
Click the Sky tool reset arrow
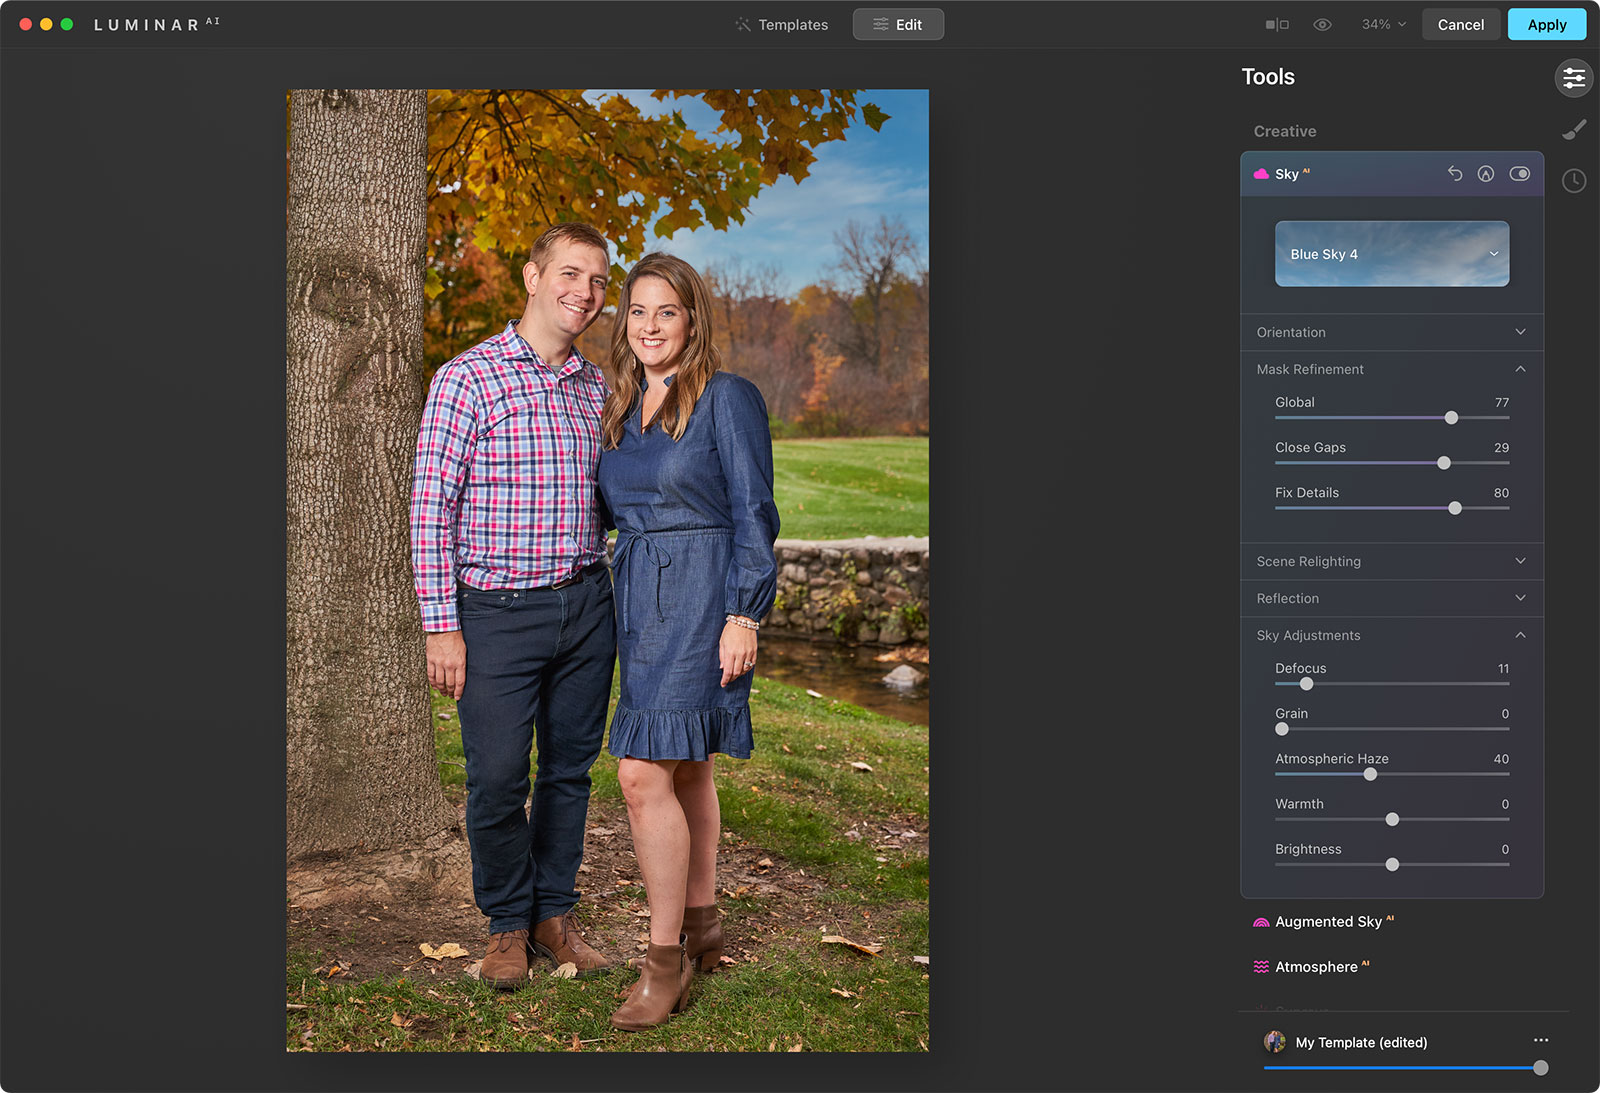click(1455, 174)
